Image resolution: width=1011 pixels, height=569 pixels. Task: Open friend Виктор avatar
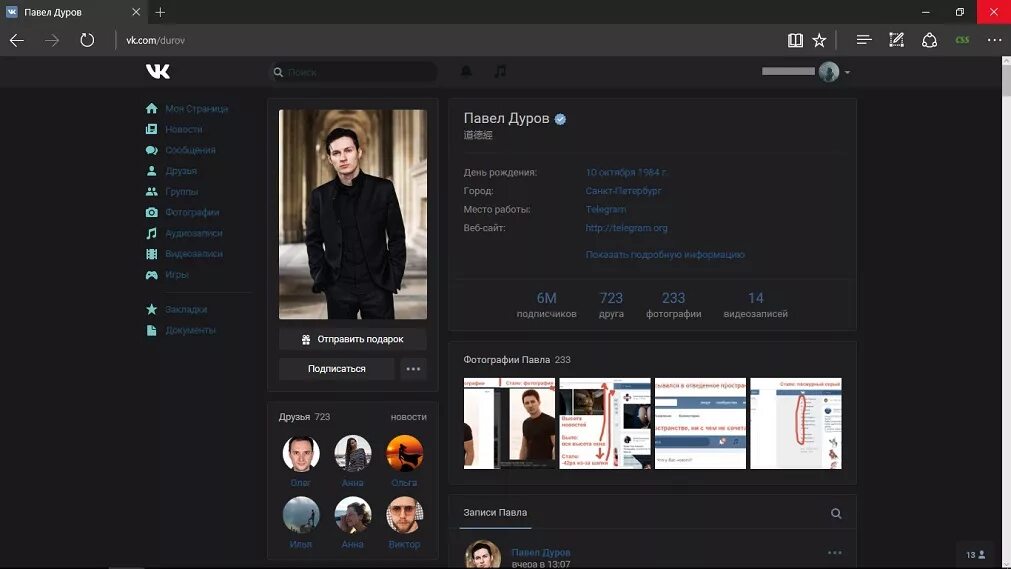click(404, 515)
